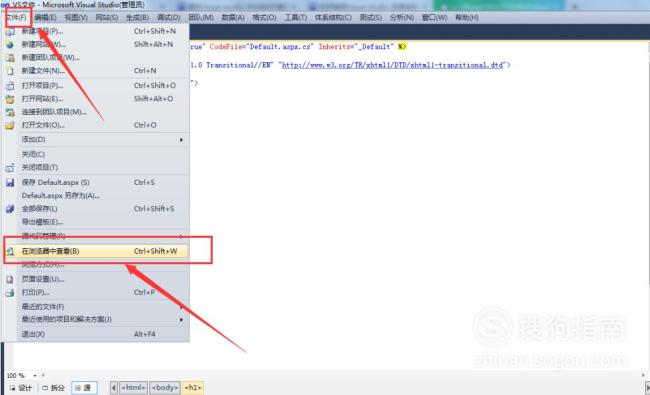Click the CodeFile="Default.aspx.cs" attribute text
The height and width of the screenshot is (395, 650).
click(x=262, y=47)
